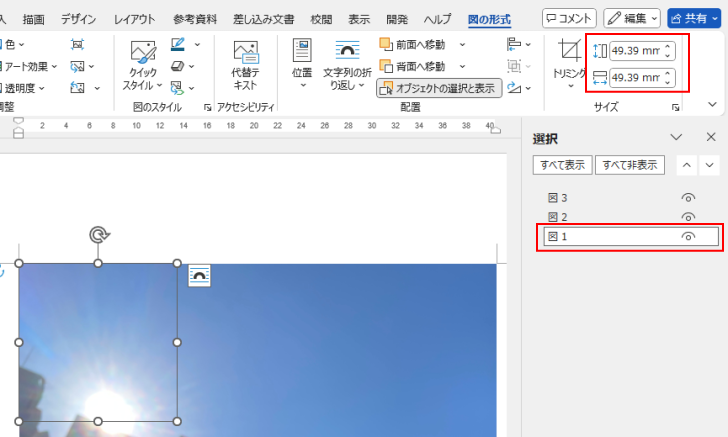Open Selection pane options chevron
Viewport: 728px width, 437px height.
[x=676, y=137]
